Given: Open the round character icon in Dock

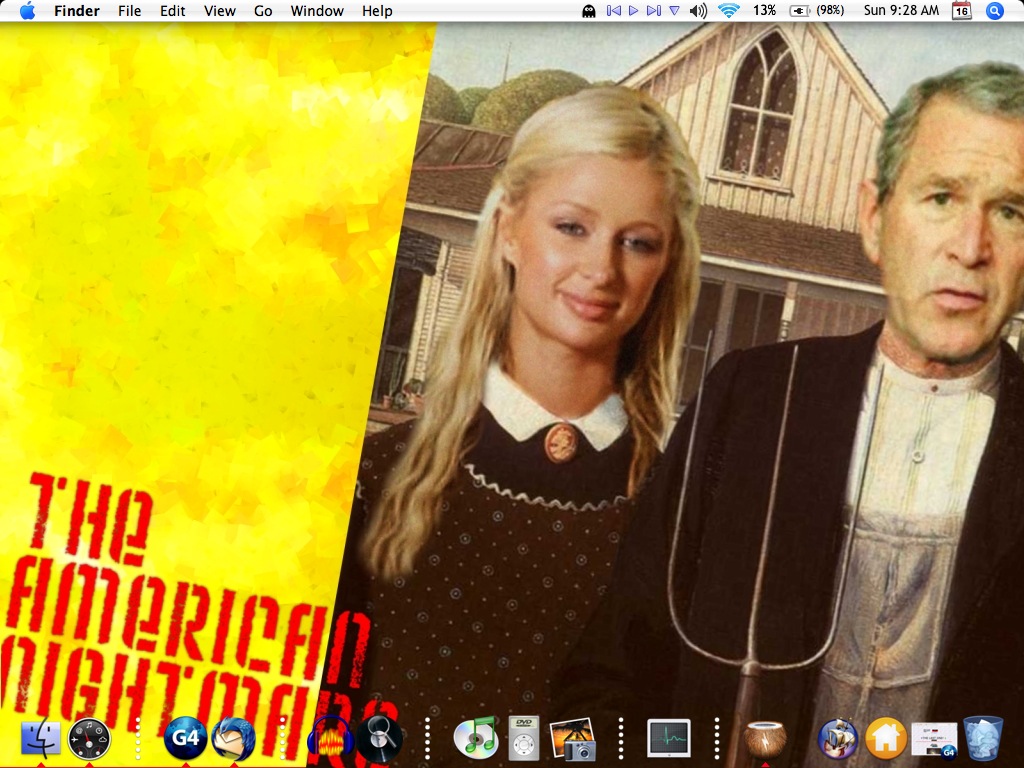Looking at the screenshot, I should click(838, 739).
